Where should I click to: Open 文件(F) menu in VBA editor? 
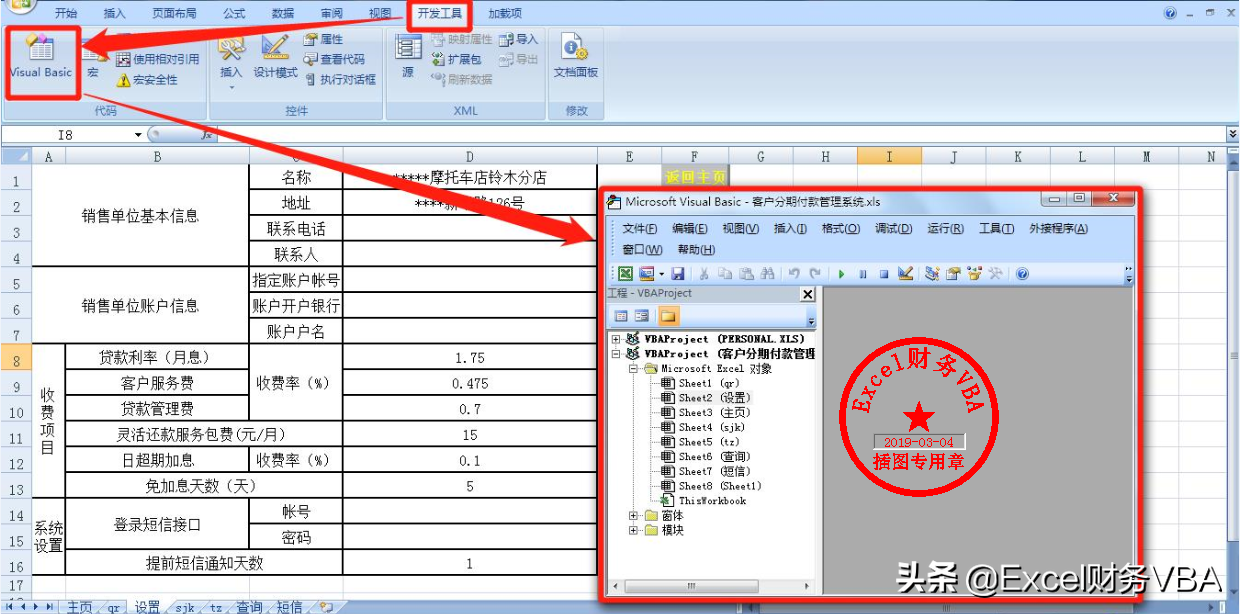point(640,229)
